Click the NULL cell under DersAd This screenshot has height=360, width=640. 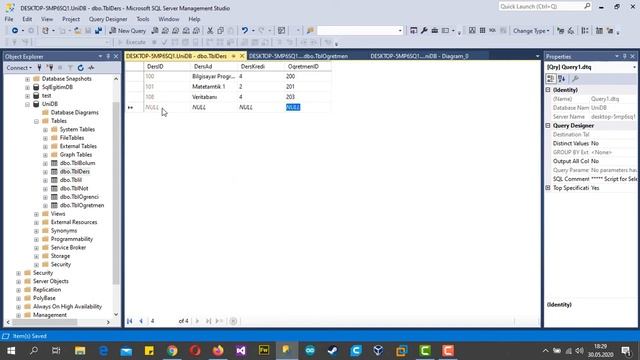click(214, 107)
